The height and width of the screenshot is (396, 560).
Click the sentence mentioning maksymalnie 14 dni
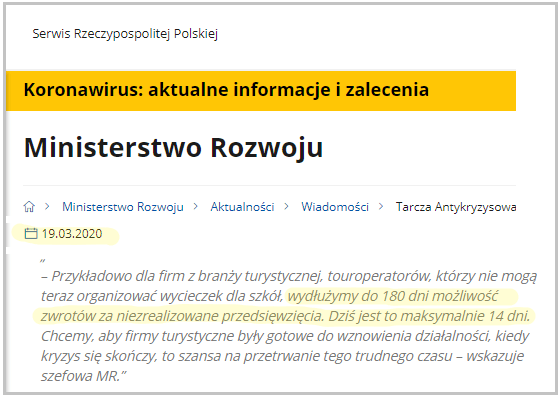[x=429, y=316]
